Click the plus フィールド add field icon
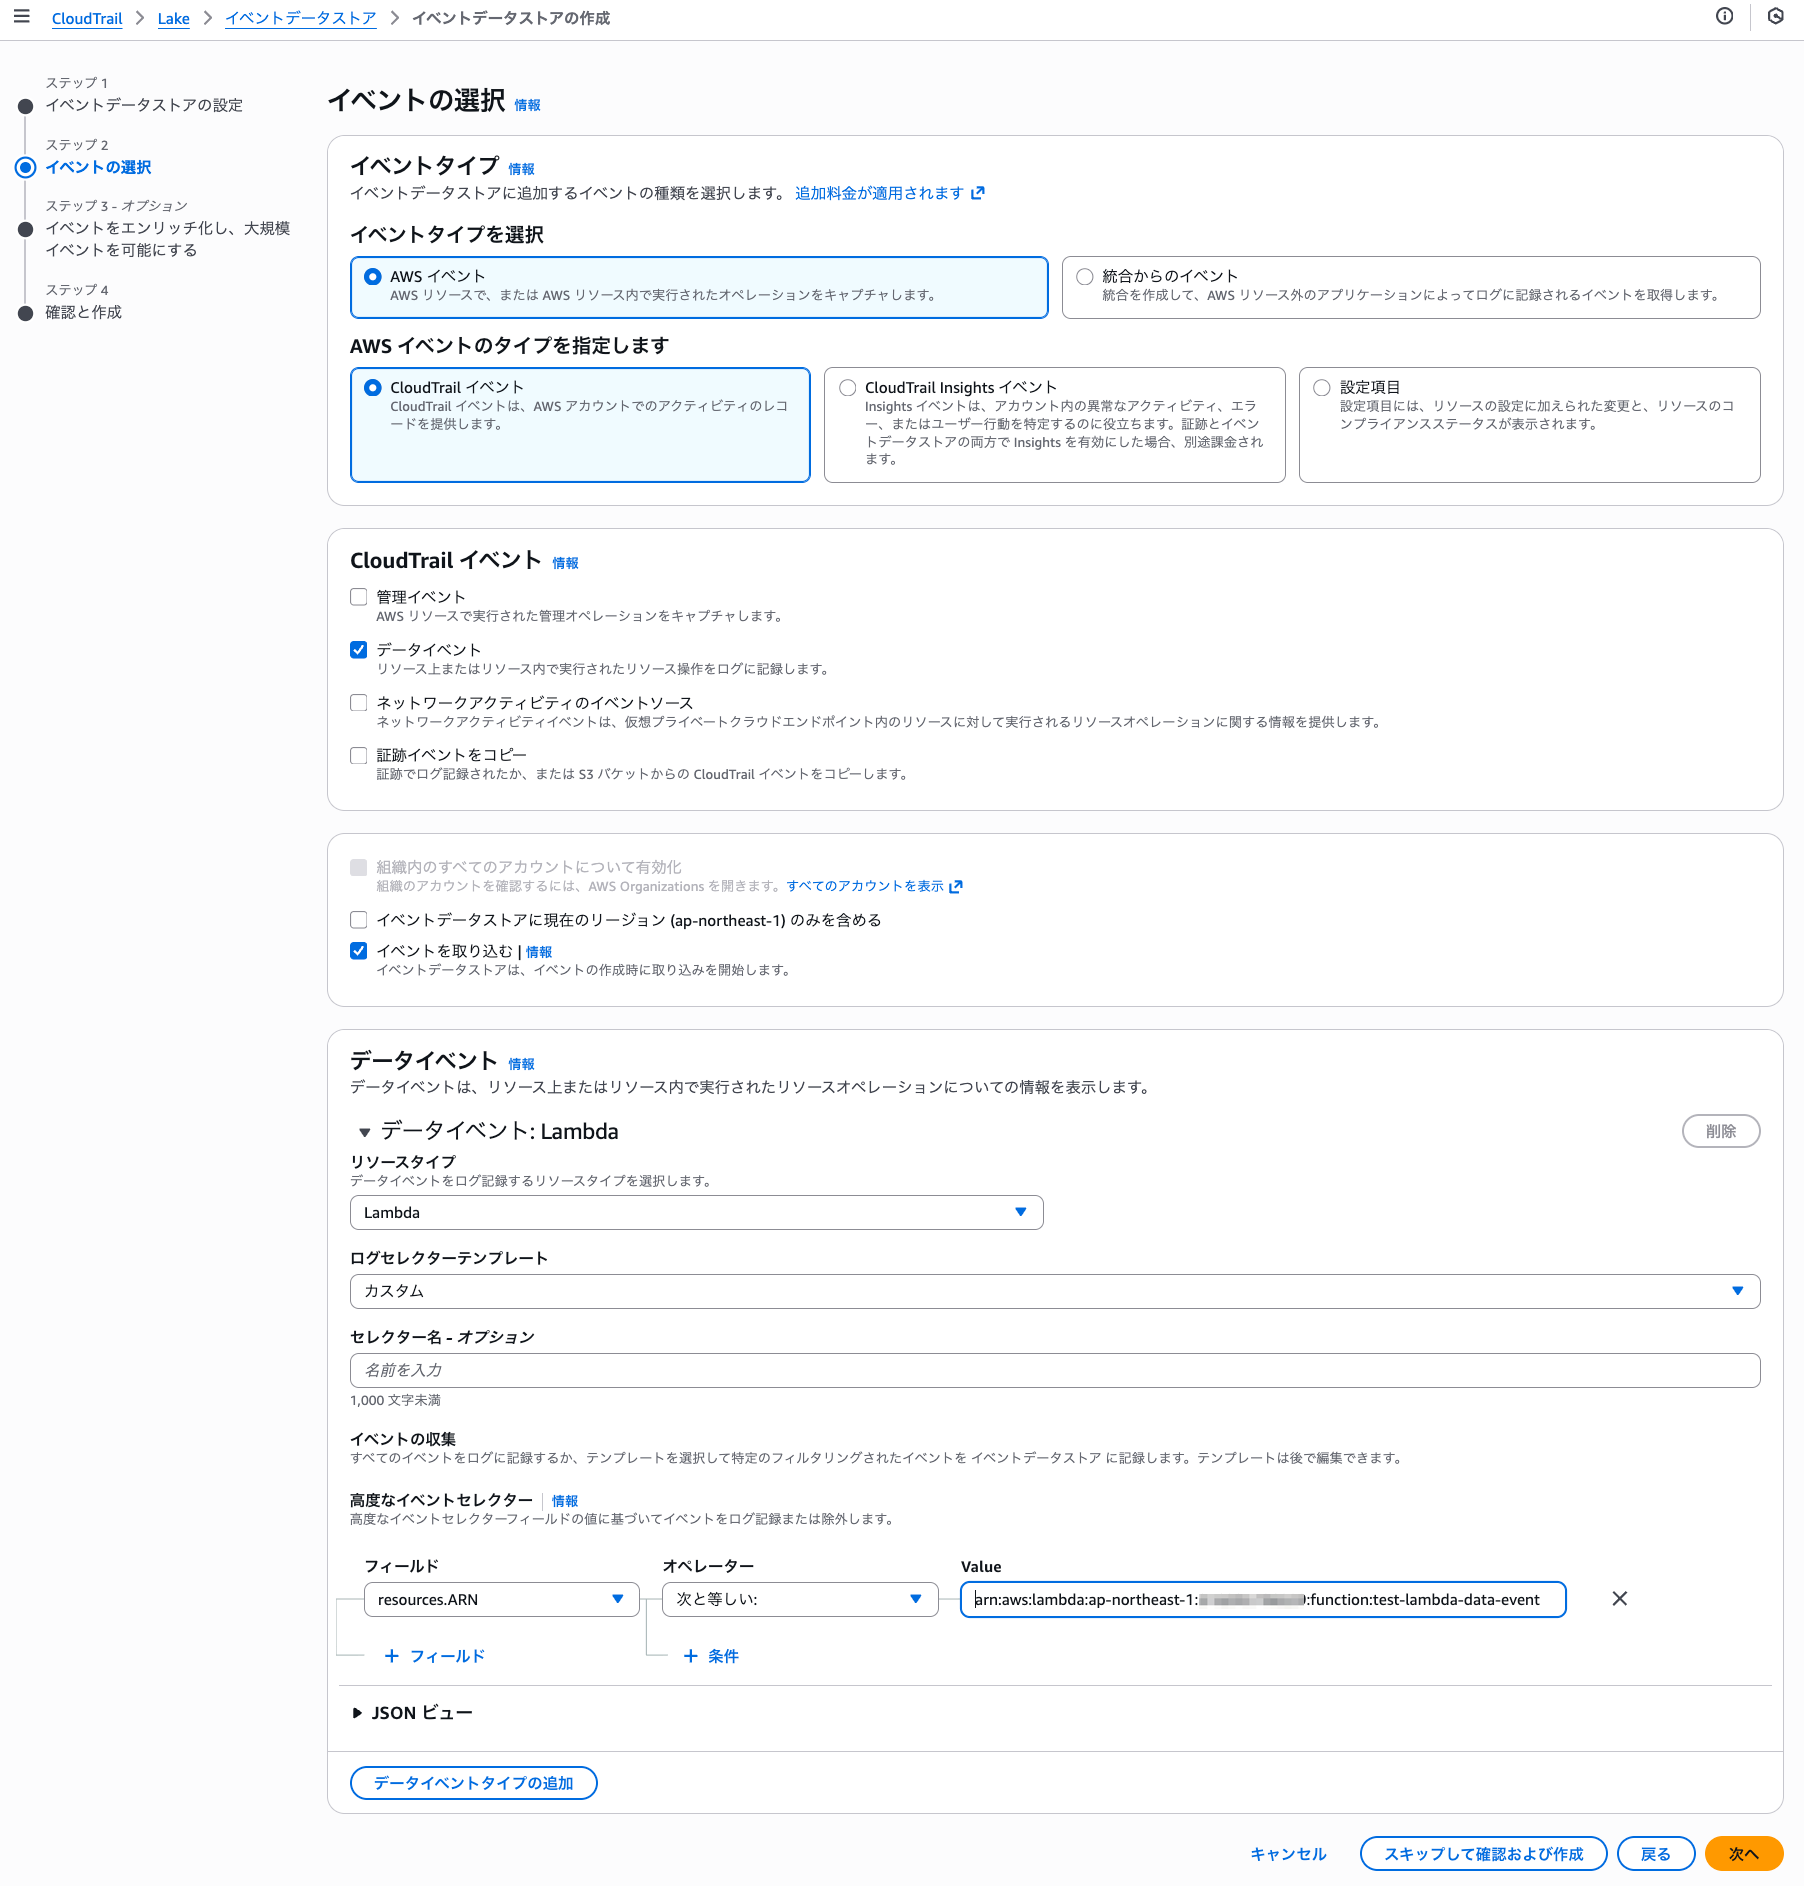The image size is (1804, 1886). tap(392, 1656)
